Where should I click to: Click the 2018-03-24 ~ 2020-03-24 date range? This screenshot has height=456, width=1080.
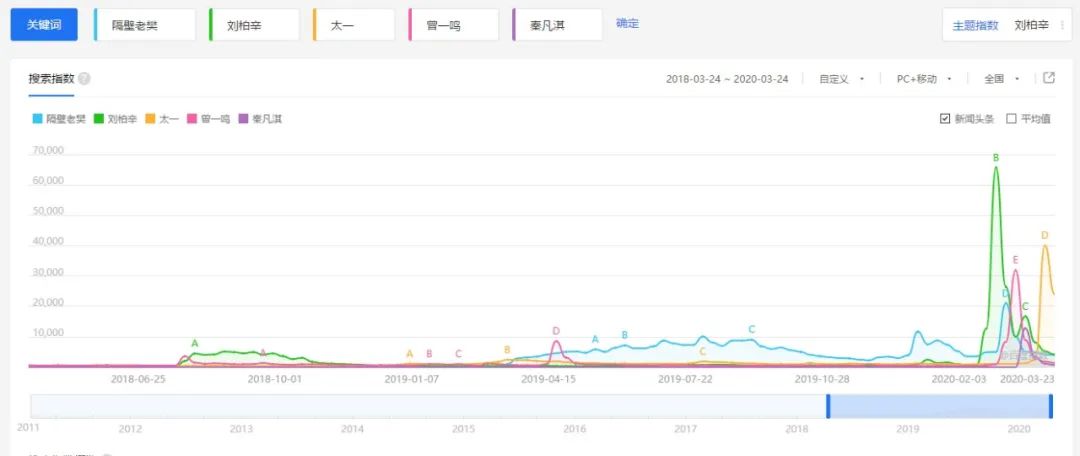pos(727,79)
